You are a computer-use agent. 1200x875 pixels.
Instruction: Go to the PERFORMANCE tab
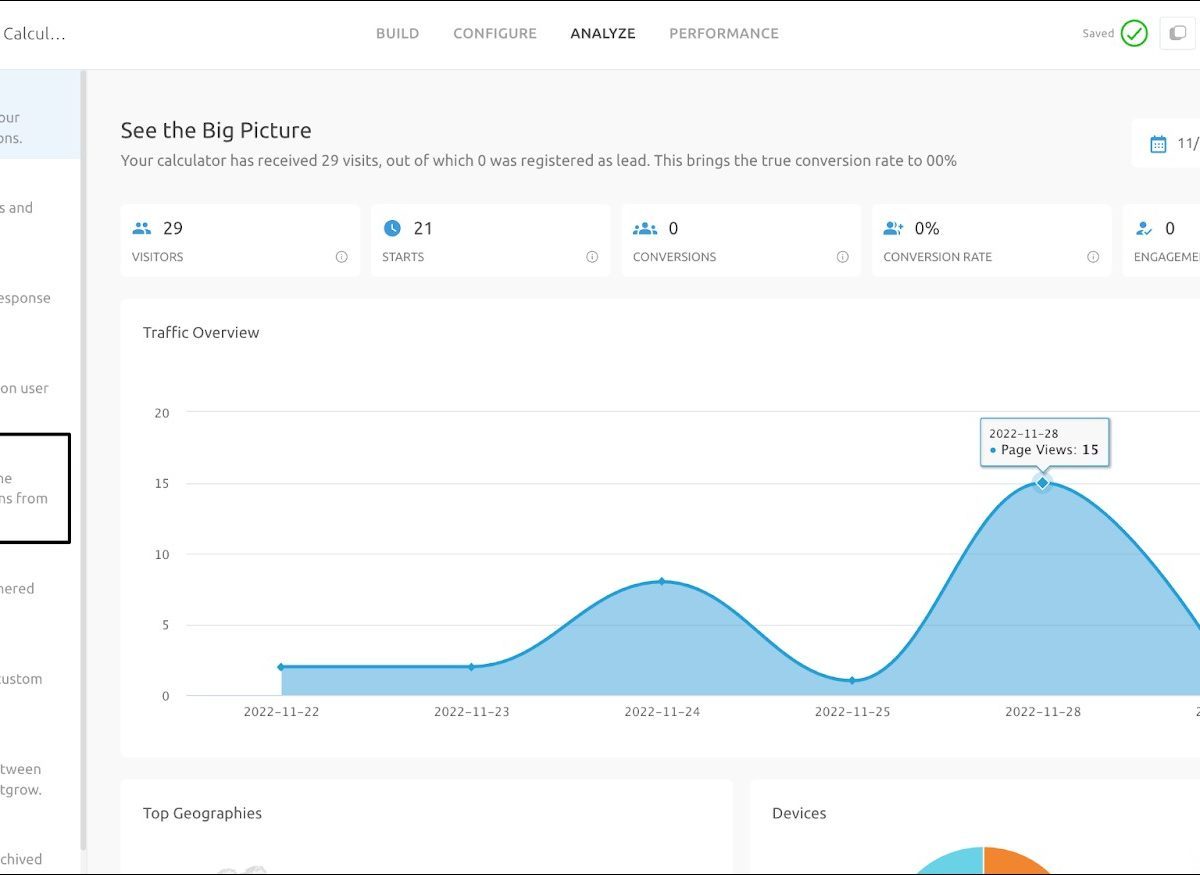(723, 34)
